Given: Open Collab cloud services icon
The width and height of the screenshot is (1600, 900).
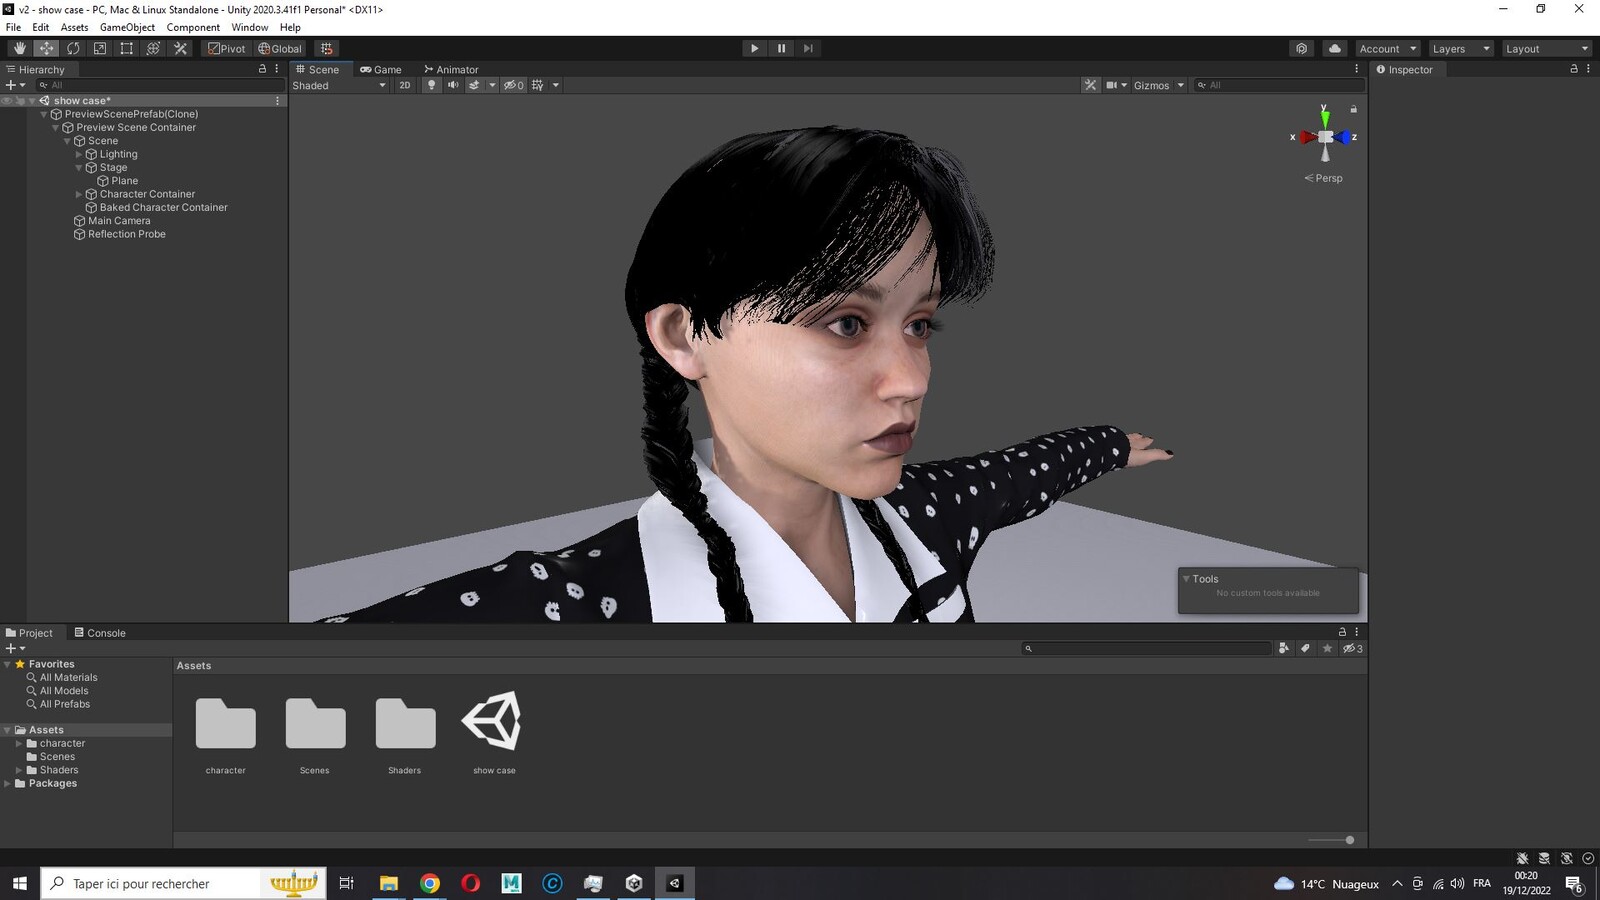Looking at the screenshot, I should (x=1301, y=48).
